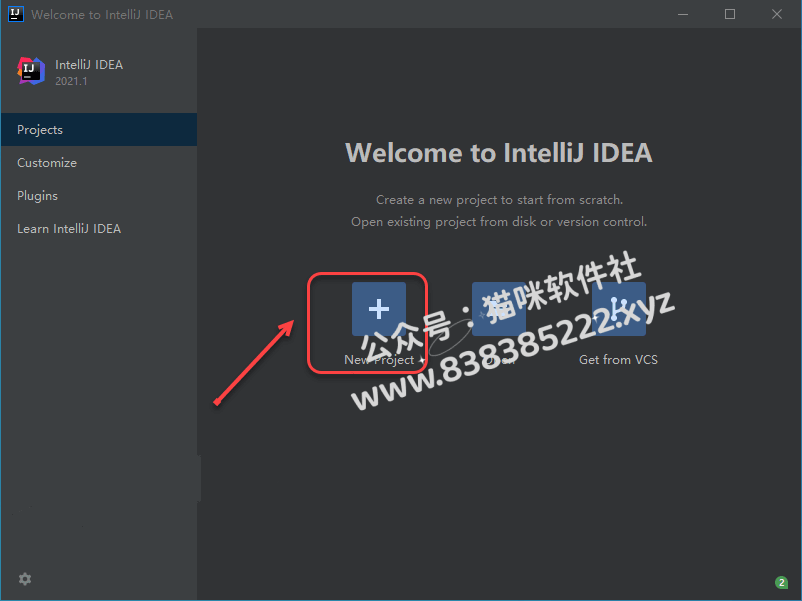802x601 pixels.
Task: Click the 'IntelliJ IDEA' product name in sidebar
Action: tap(89, 64)
